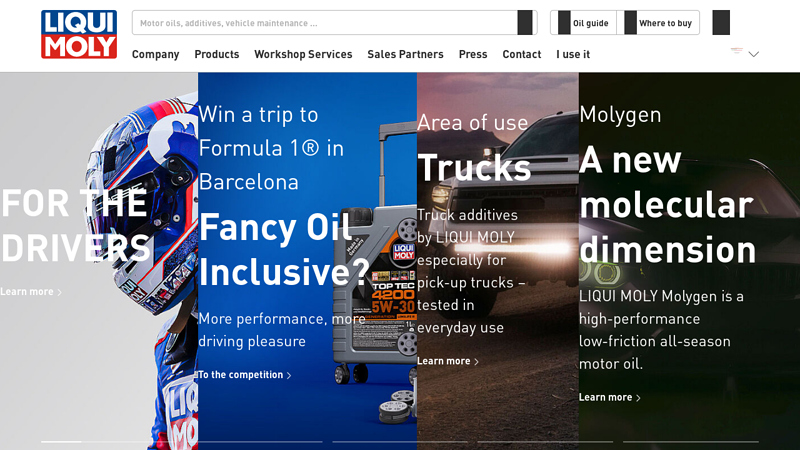Click the LIQUI MOLY logo
Image resolution: width=800 pixels, height=450 pixels.
[79, 34]
